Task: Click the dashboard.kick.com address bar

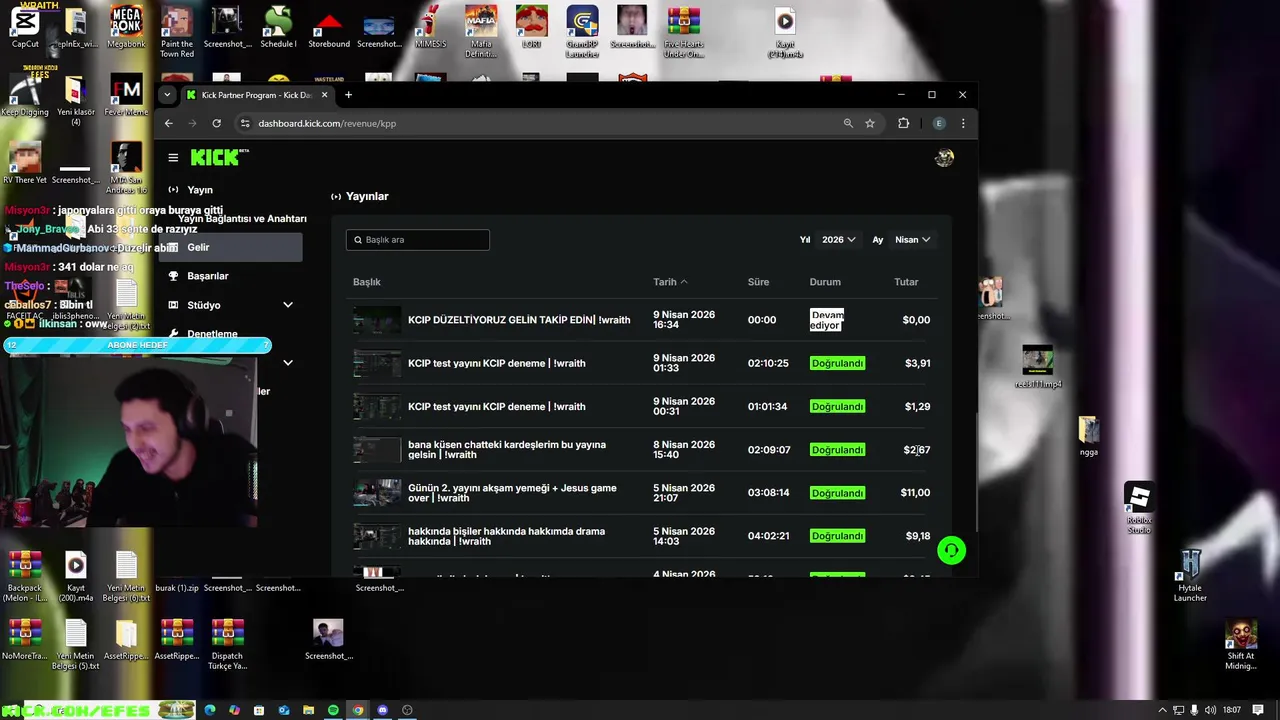Action: point(540,123)
